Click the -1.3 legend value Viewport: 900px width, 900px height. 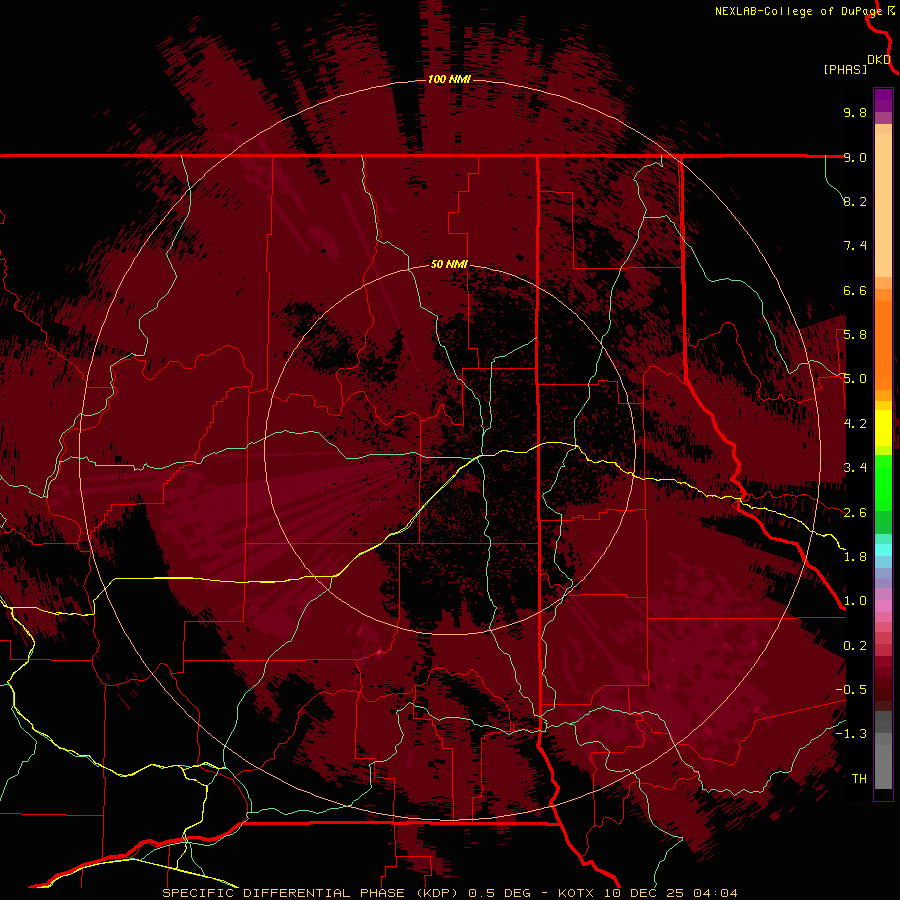[x=851, y=734]
